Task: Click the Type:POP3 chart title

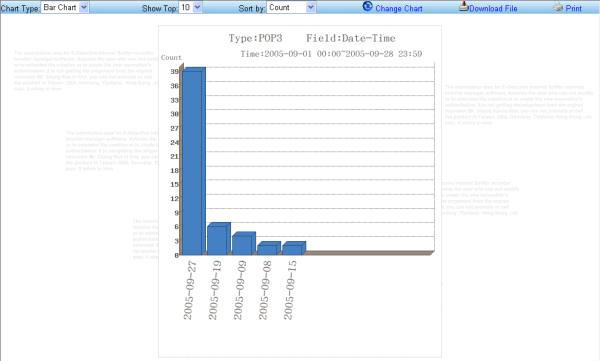Action: tap(255, 38)
